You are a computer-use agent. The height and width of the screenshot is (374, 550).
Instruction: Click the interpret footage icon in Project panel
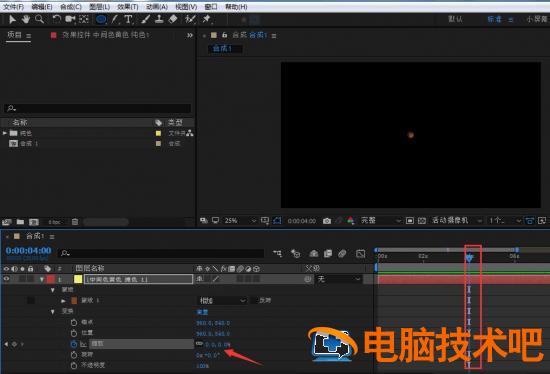tap(7, 222)
